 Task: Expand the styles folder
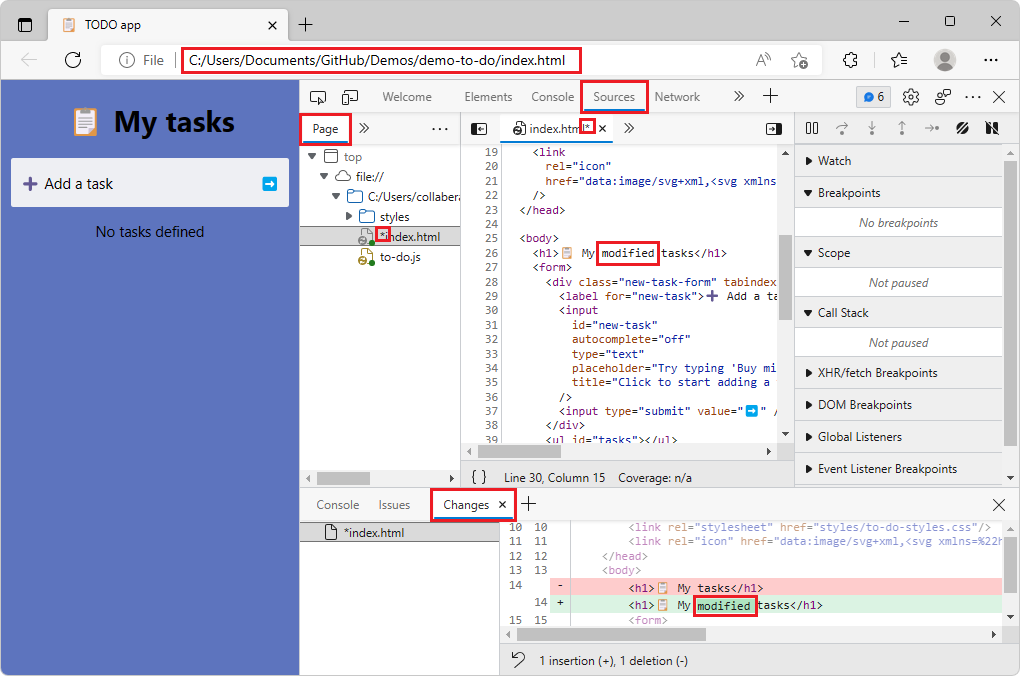(349, 217)
